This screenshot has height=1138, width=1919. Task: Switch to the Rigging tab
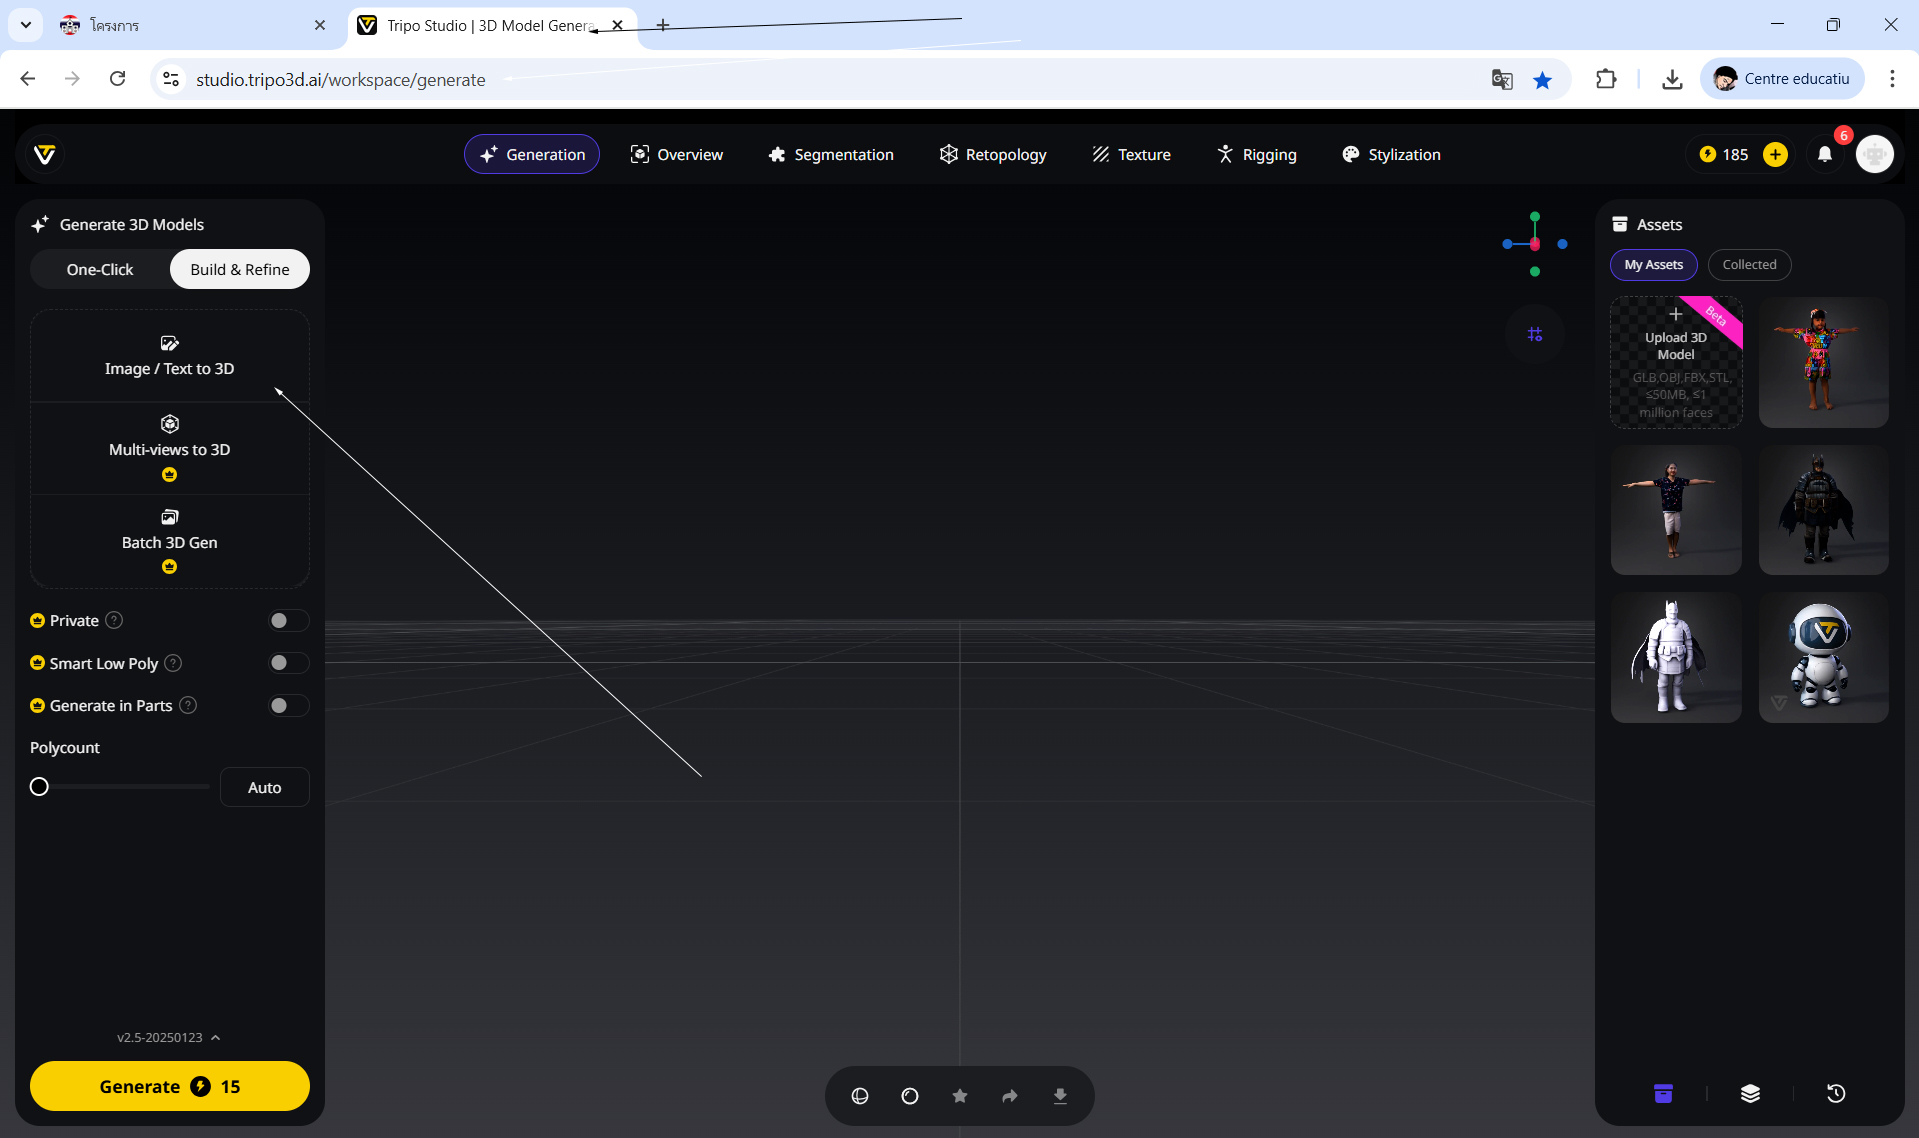click(x=1257, y=154)
